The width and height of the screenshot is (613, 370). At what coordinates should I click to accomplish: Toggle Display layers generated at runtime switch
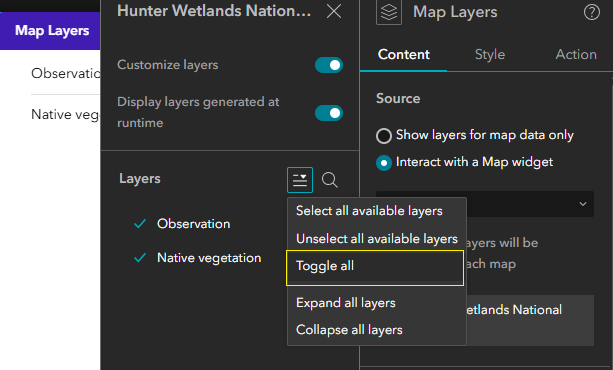(329, 113)
